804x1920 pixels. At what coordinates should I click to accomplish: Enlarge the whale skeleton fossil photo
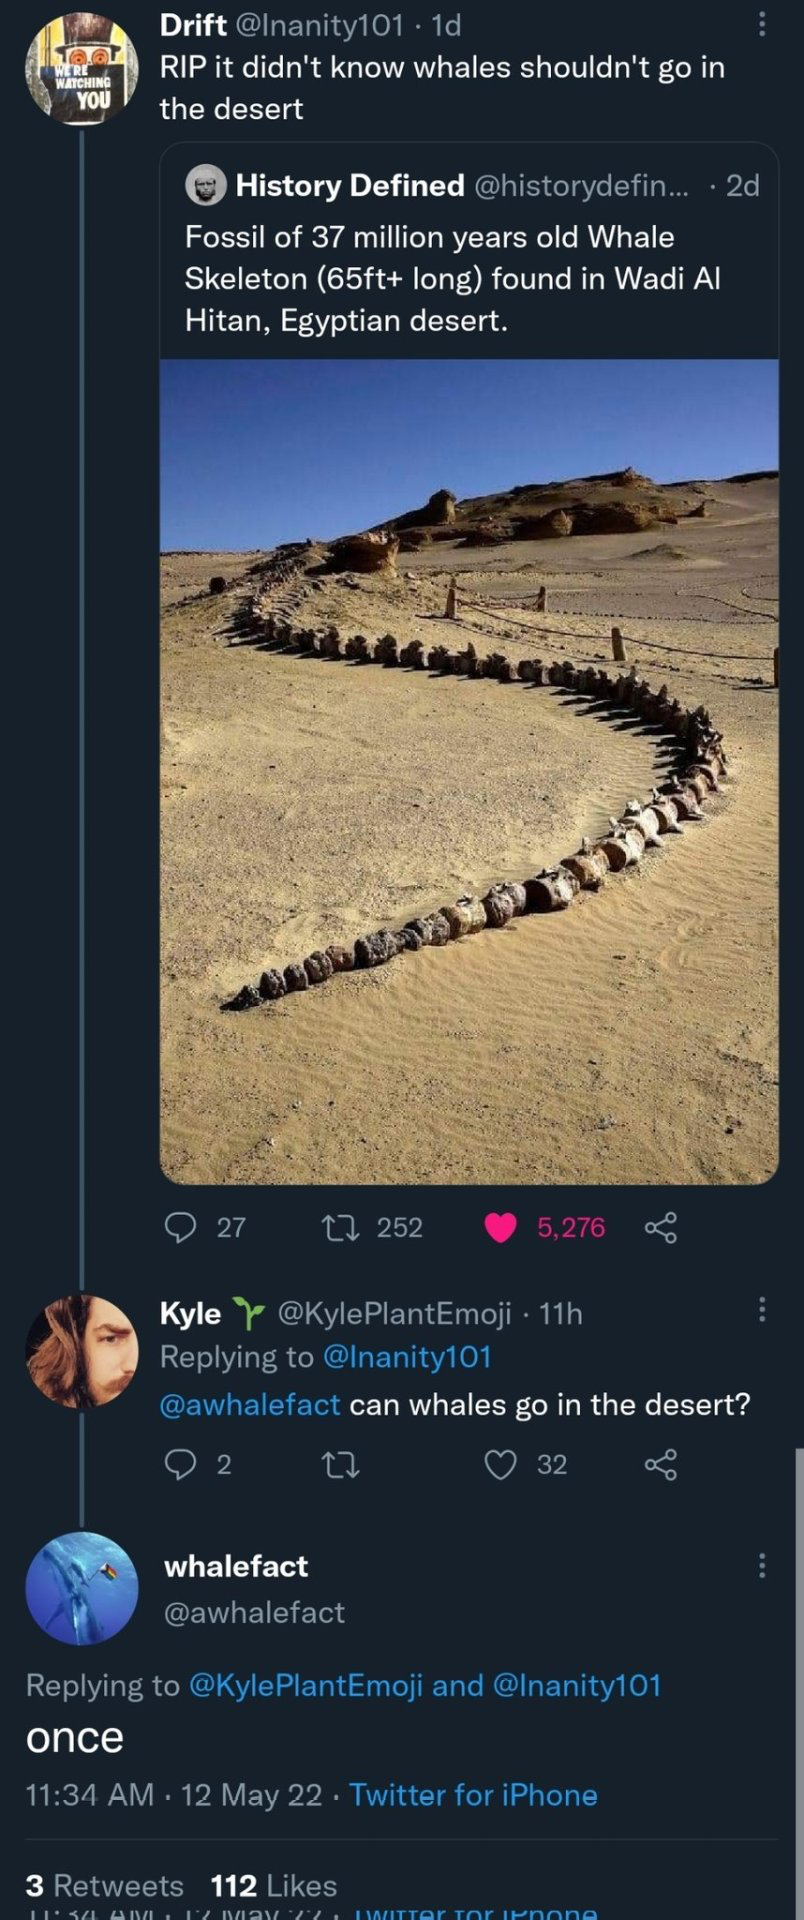(x=469, y=770)
